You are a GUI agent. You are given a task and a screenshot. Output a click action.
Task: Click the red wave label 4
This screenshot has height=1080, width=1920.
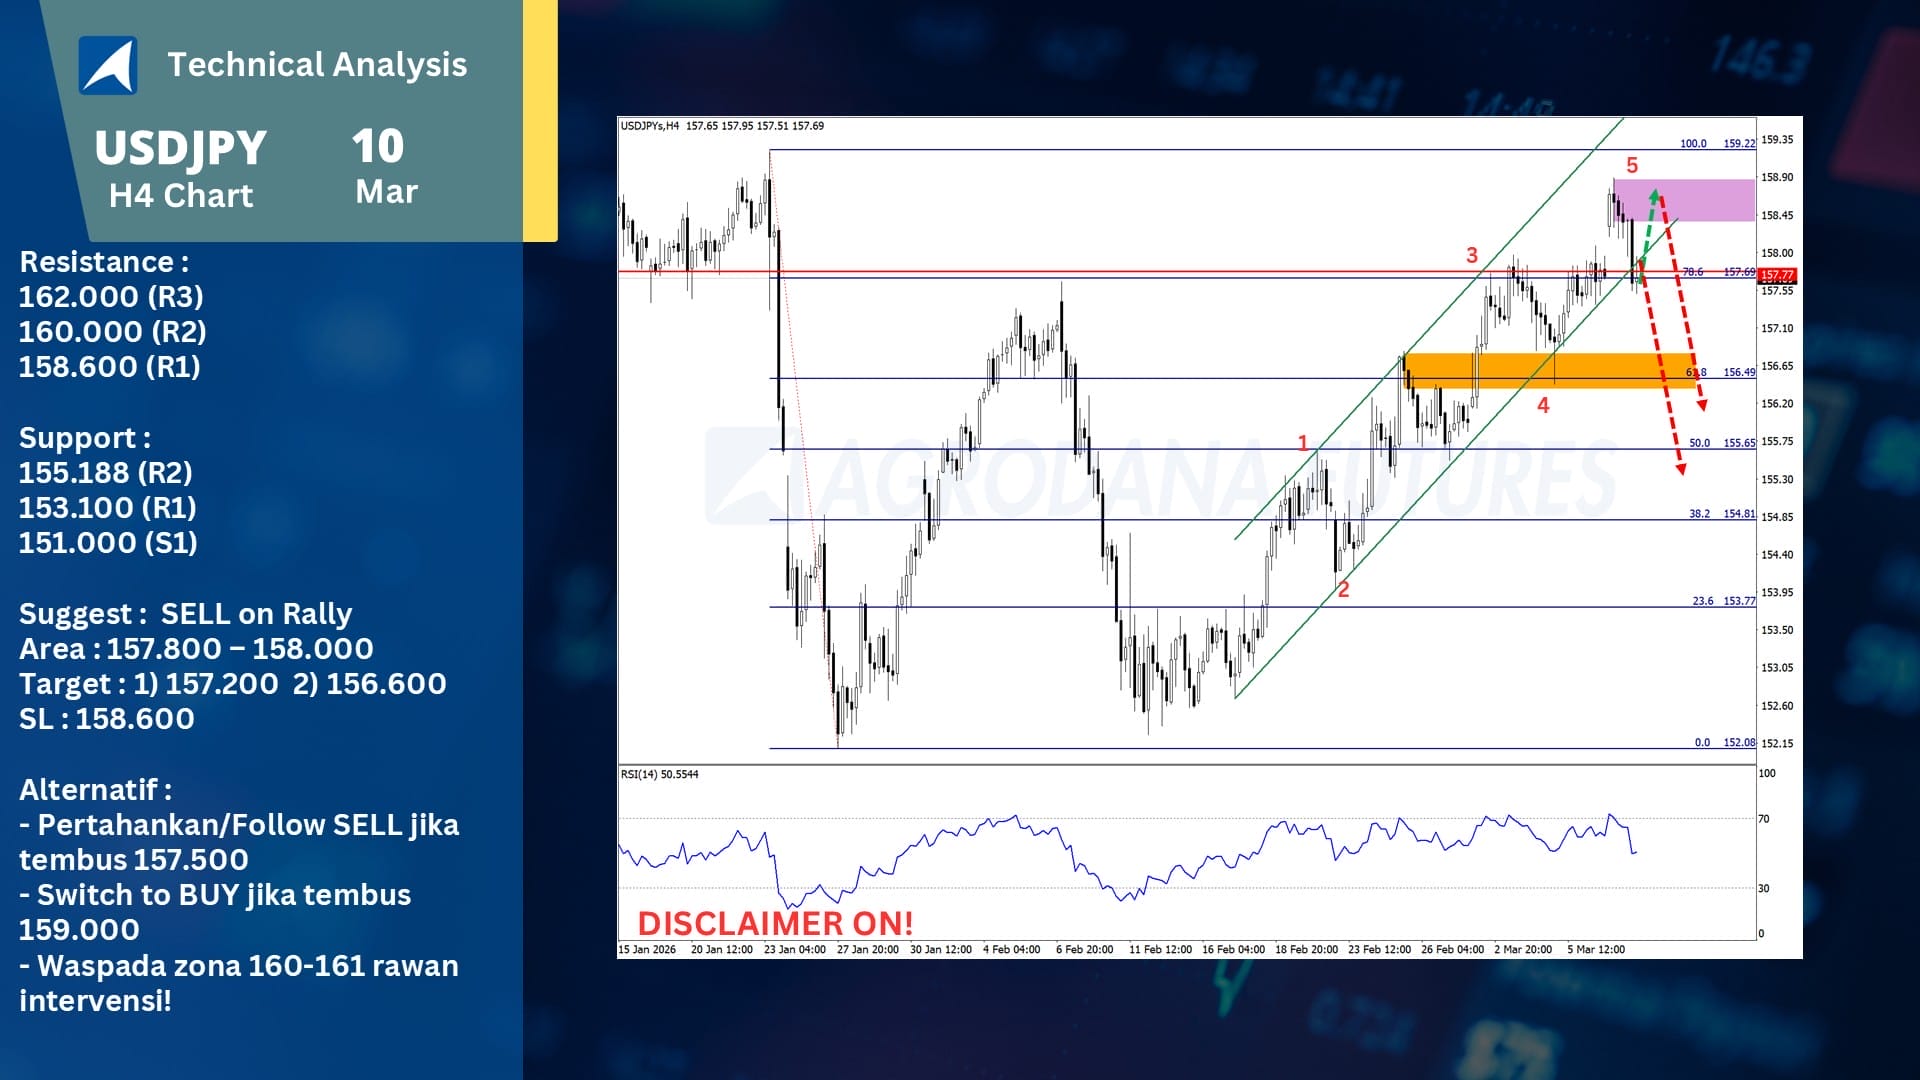click(x=1543, y=405)
